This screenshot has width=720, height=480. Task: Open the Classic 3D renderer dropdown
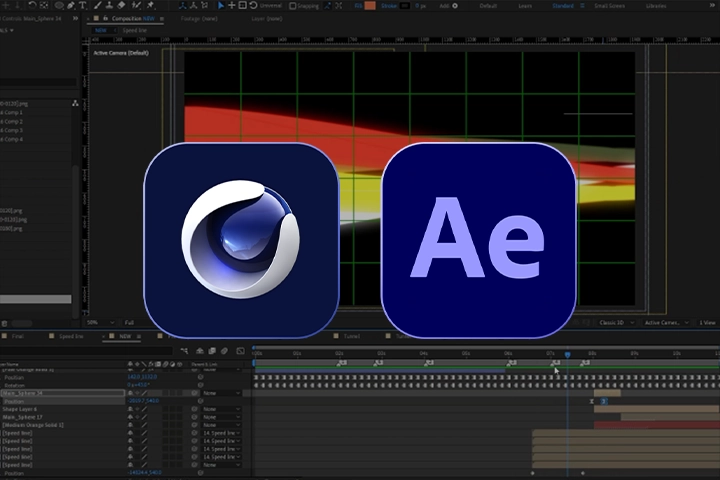coord(616,323)
